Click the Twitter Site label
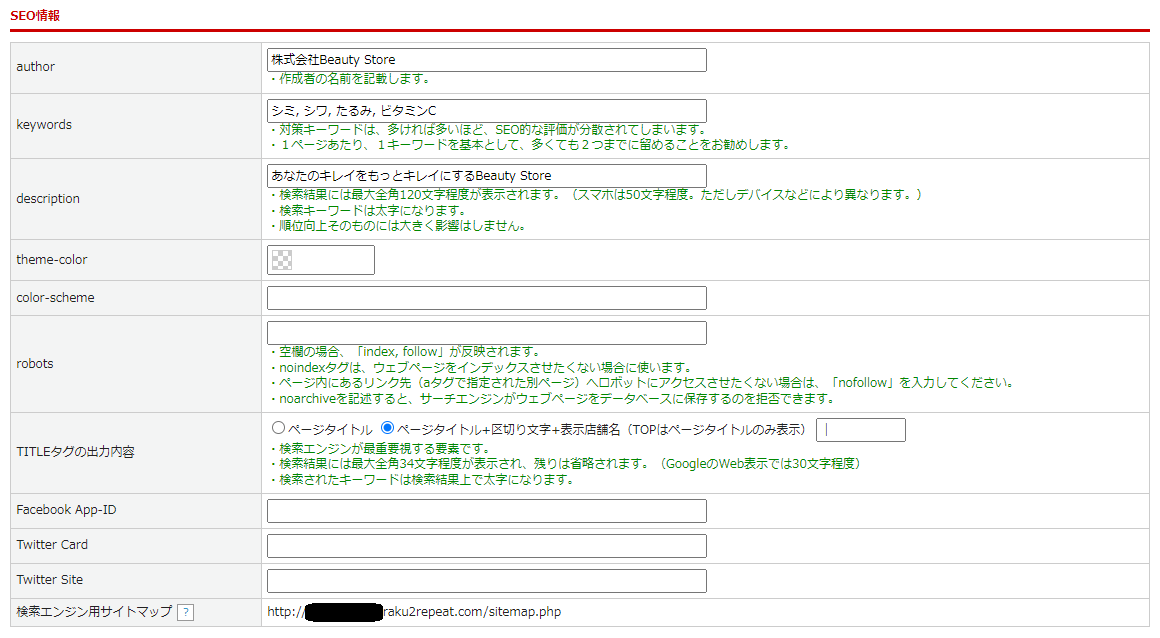 pos(50,580)
